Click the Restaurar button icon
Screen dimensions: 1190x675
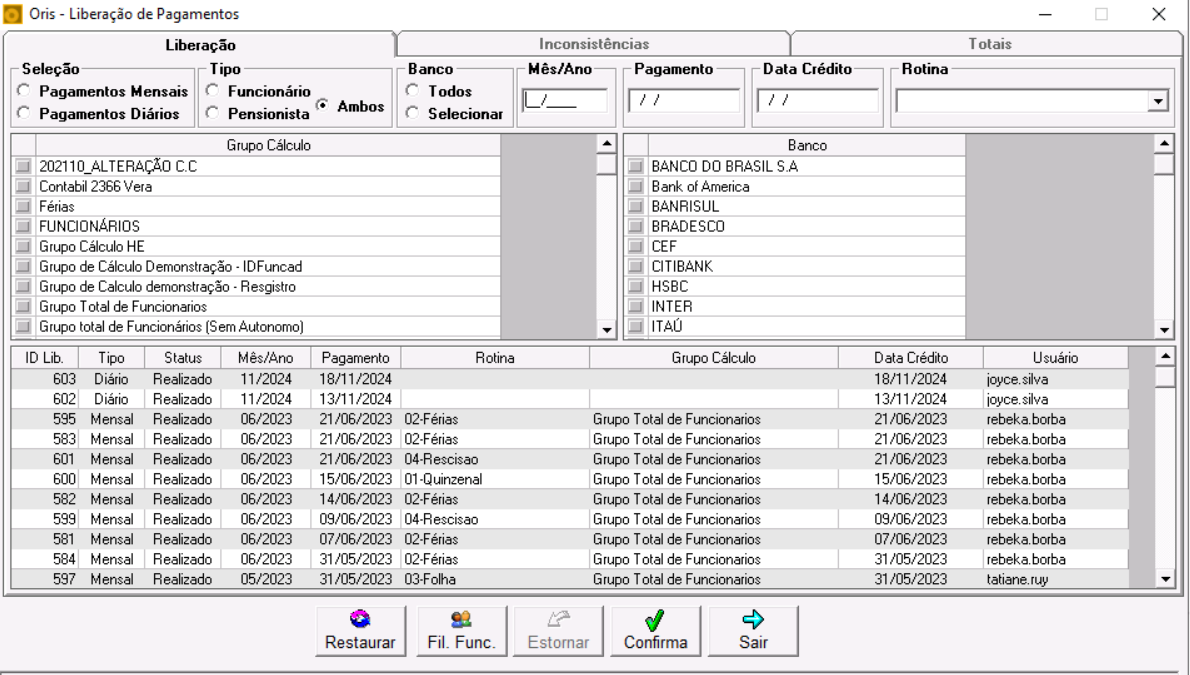point(360,619)
